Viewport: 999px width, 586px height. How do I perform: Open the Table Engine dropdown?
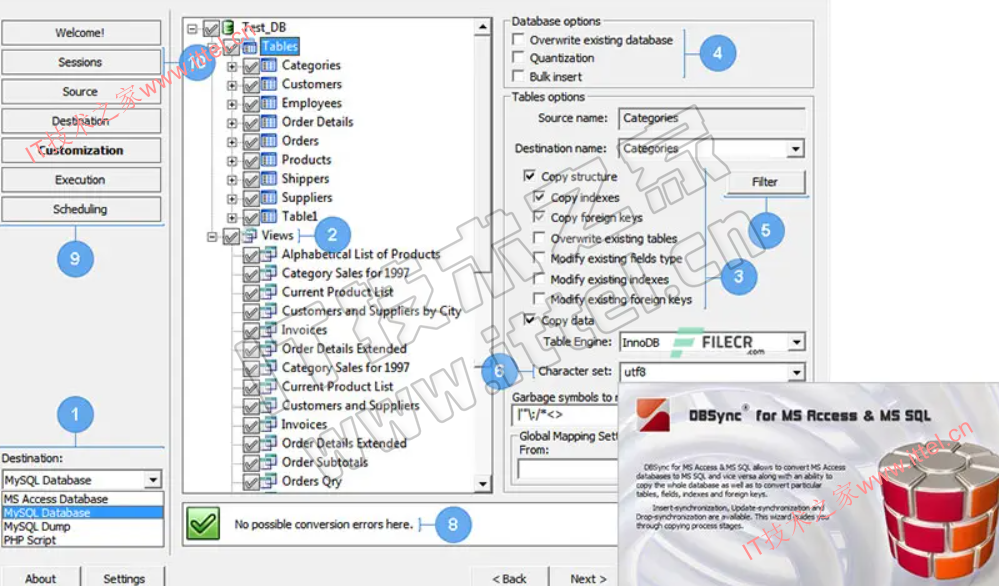click(795, 343)
